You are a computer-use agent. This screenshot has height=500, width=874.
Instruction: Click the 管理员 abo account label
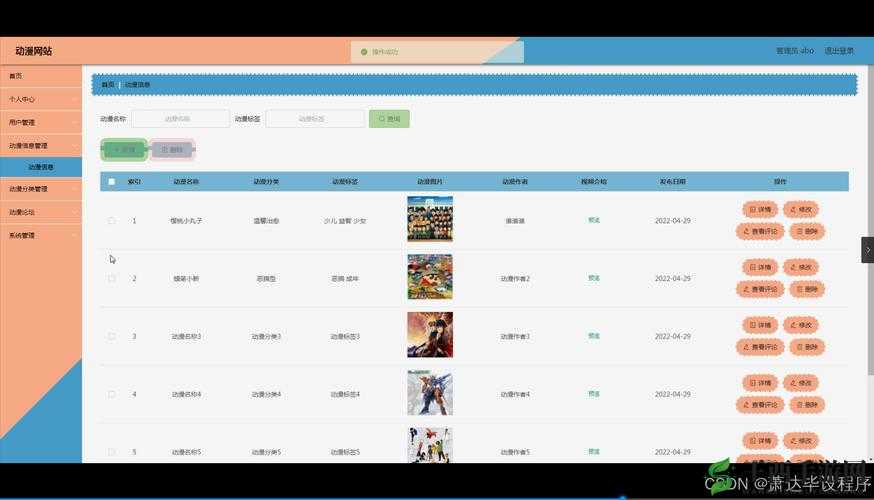[x=795, y=51]
